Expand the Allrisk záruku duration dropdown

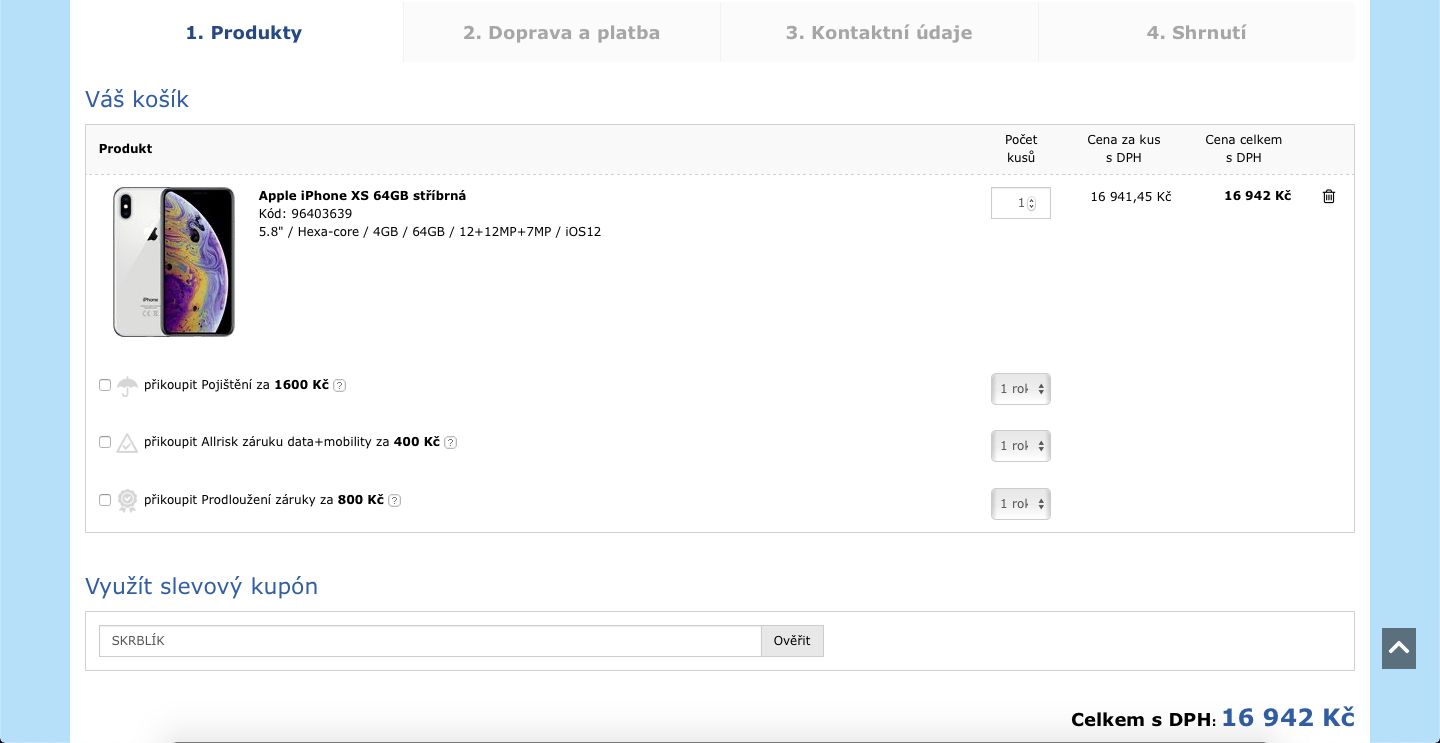(x=1020, y=446)
